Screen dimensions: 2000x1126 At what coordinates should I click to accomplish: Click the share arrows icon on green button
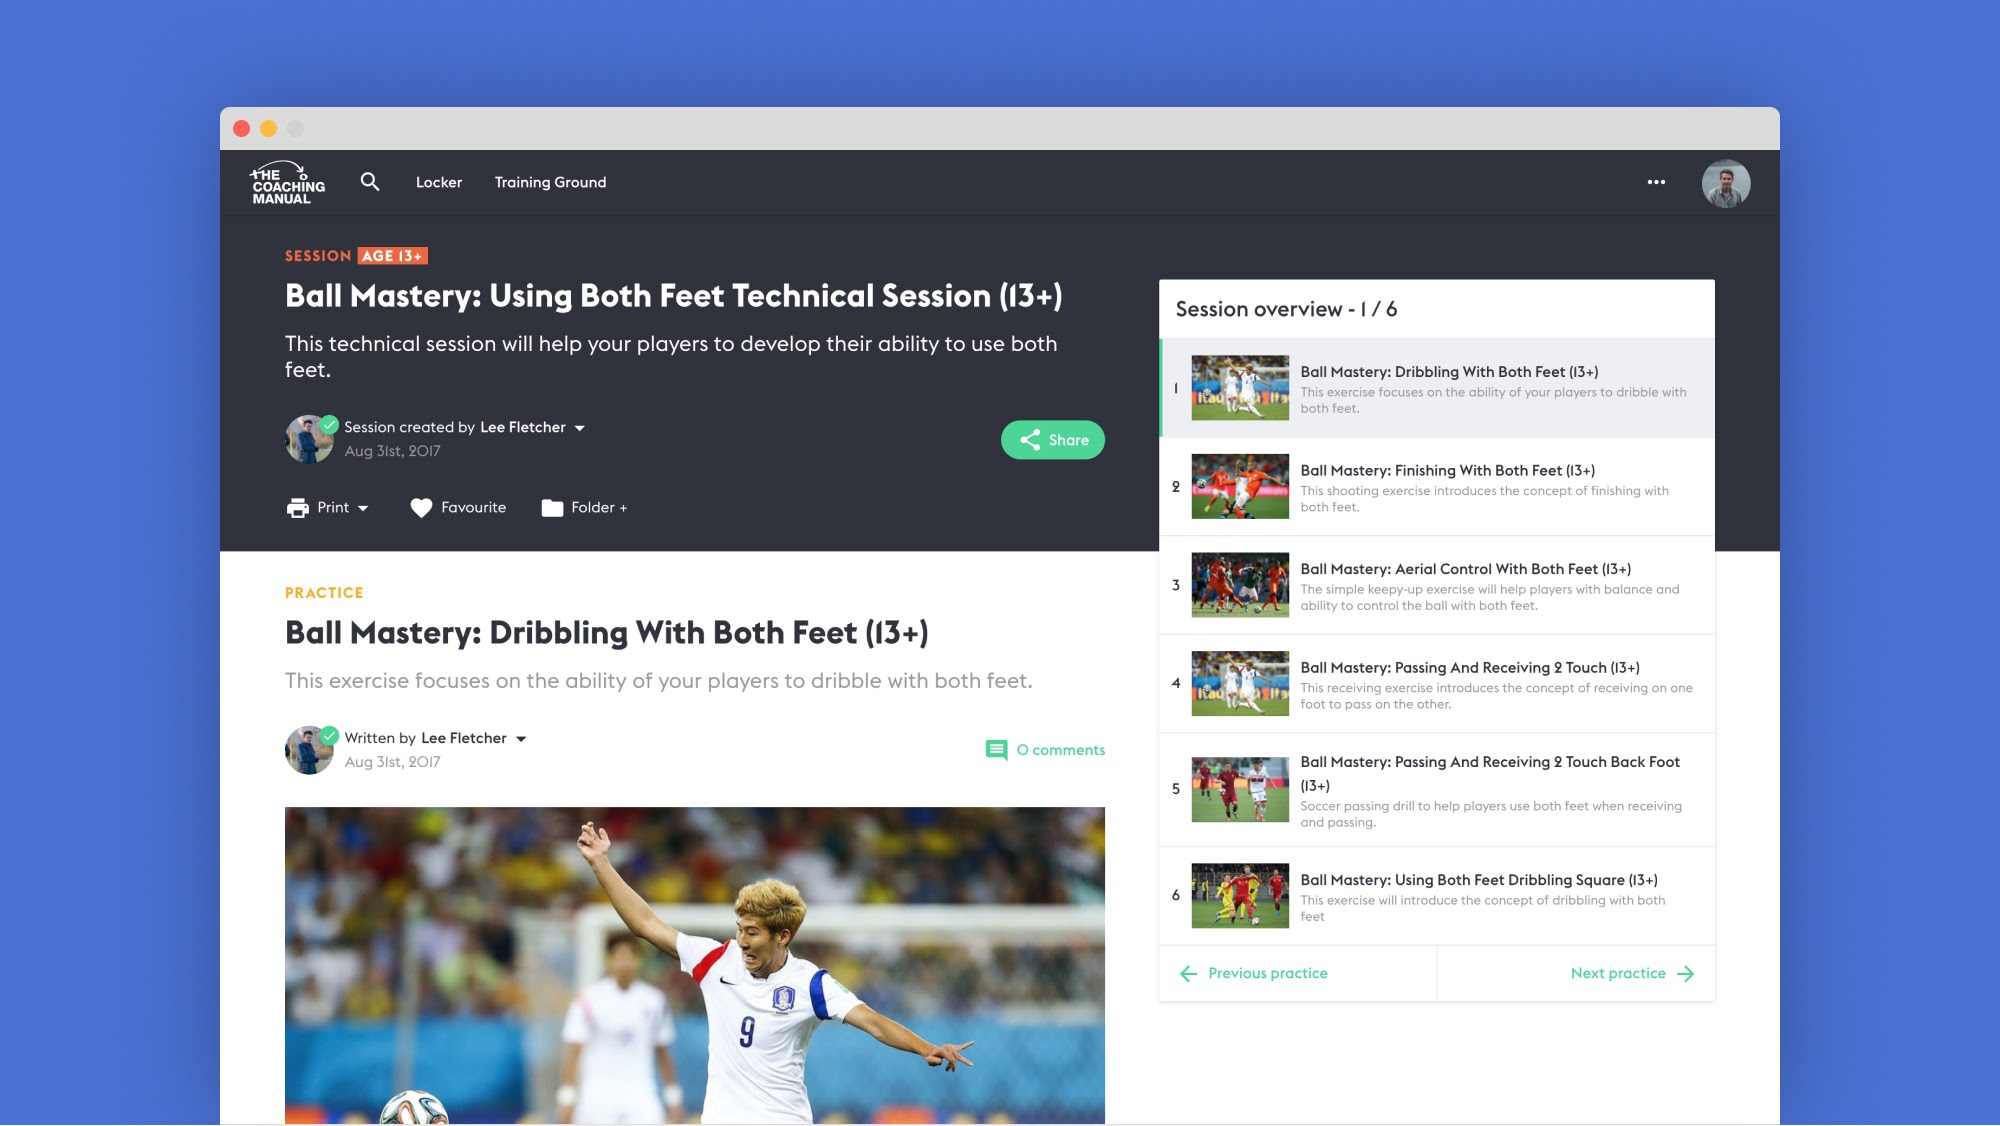tap(1029, 439)
